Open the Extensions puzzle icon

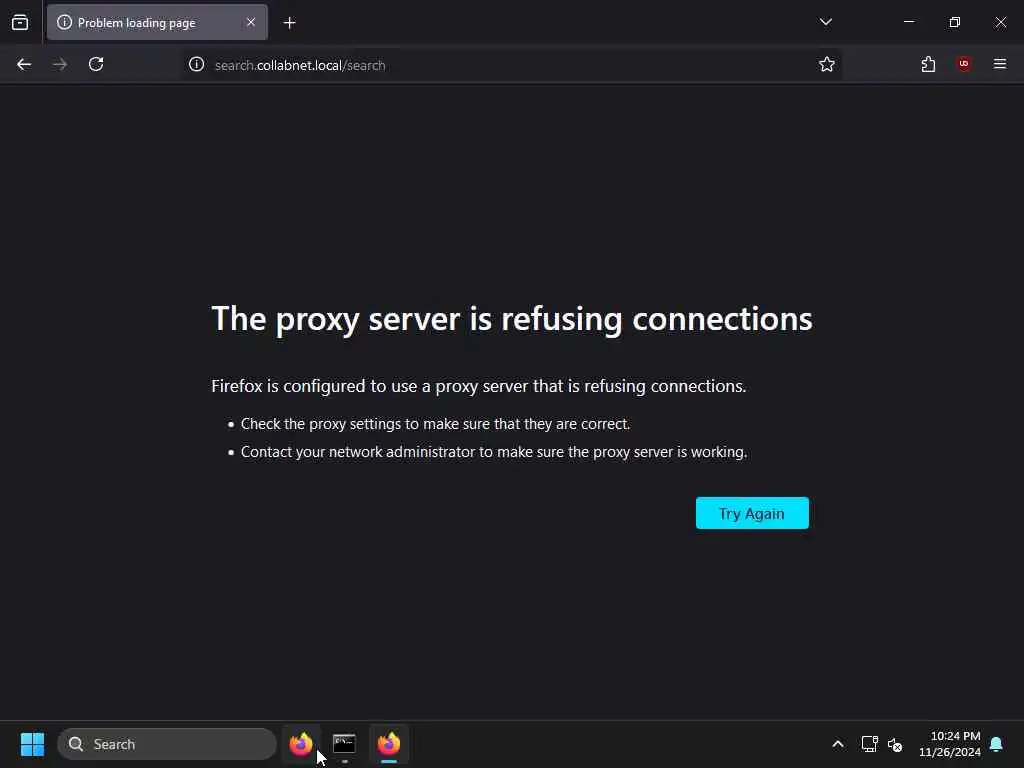click(x=928, y=64)
